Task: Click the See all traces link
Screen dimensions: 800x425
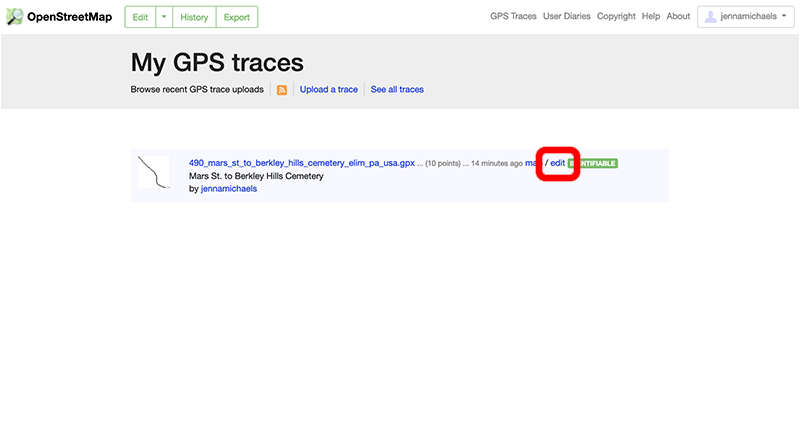Action: [397, 89]
